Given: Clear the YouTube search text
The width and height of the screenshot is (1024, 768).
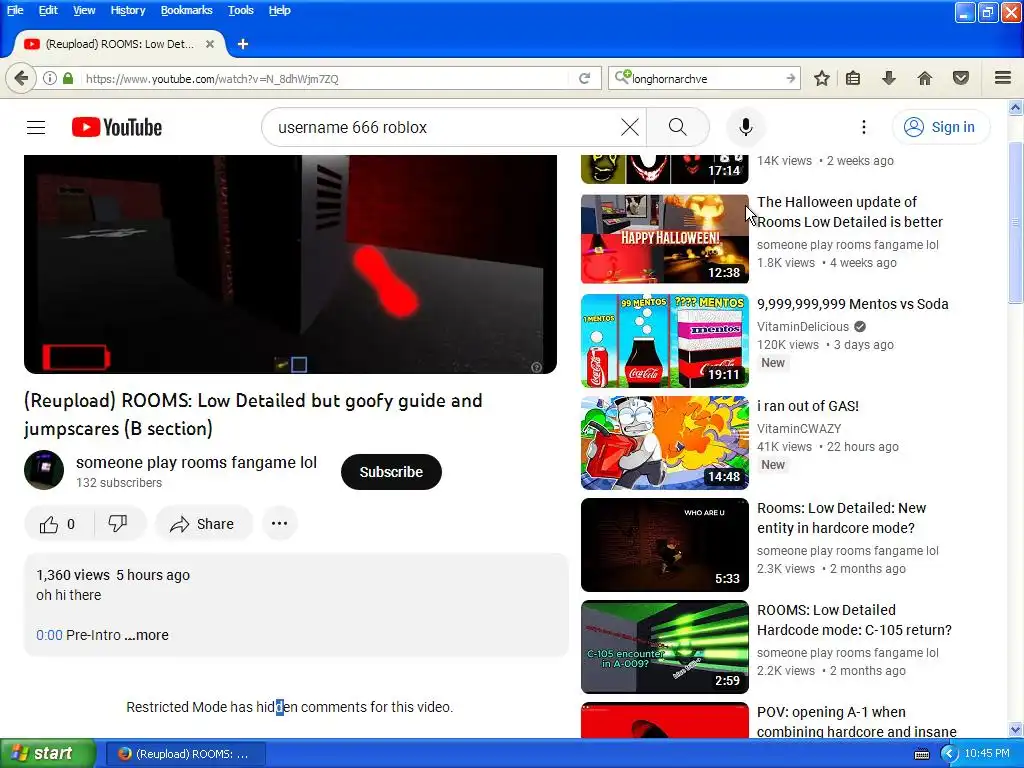Looking at the screenshot, I should point(630,127).
